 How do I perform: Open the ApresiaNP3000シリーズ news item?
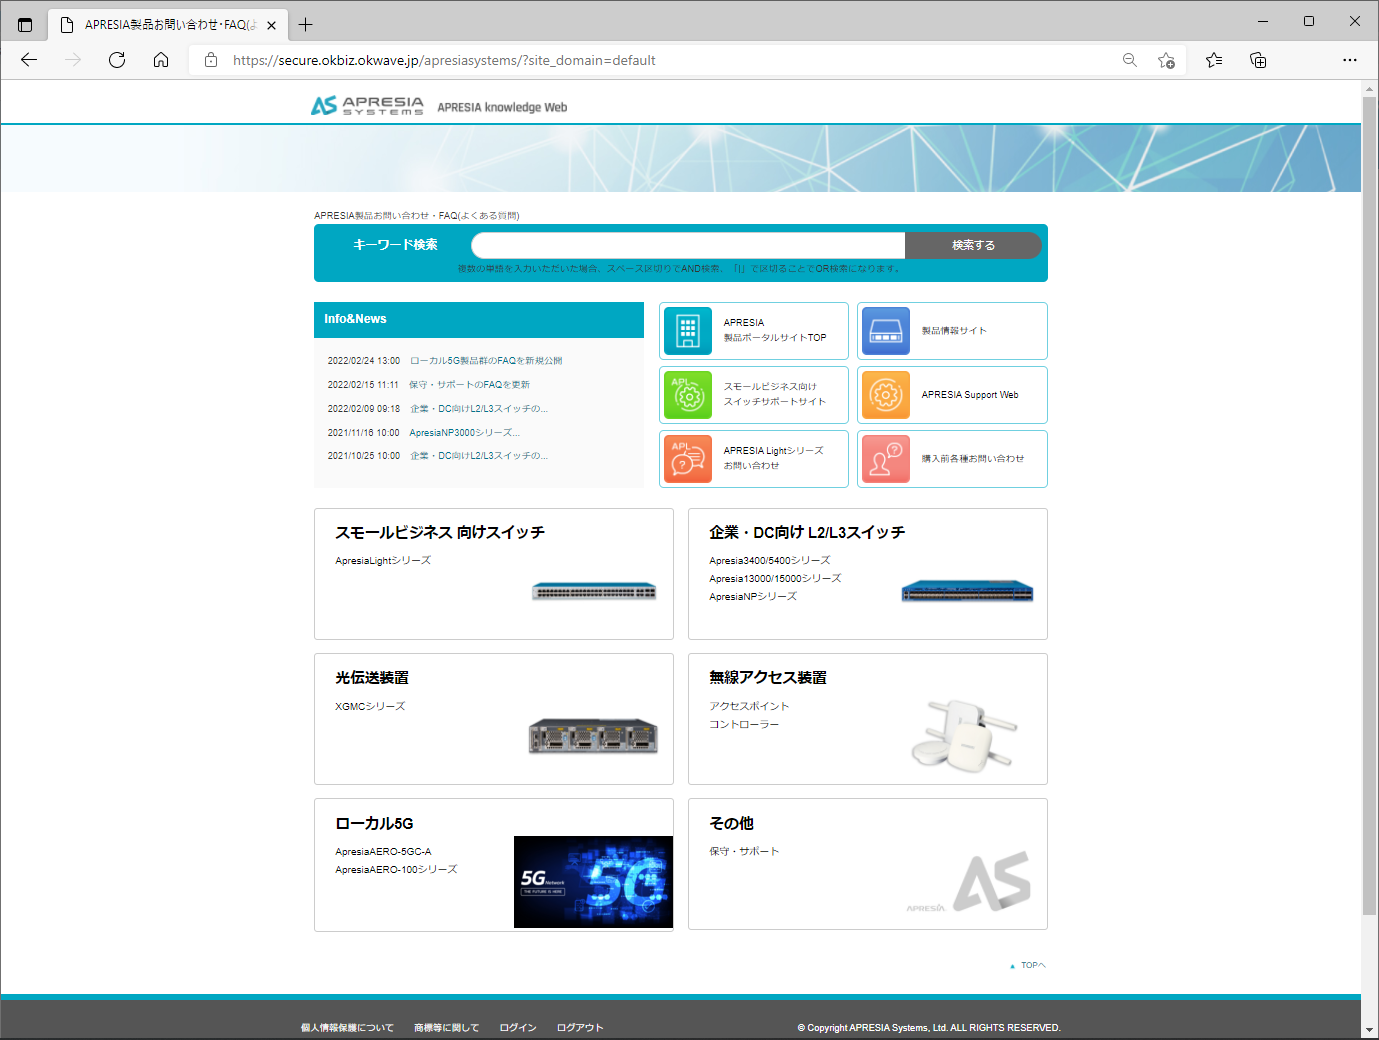(464, 433)
